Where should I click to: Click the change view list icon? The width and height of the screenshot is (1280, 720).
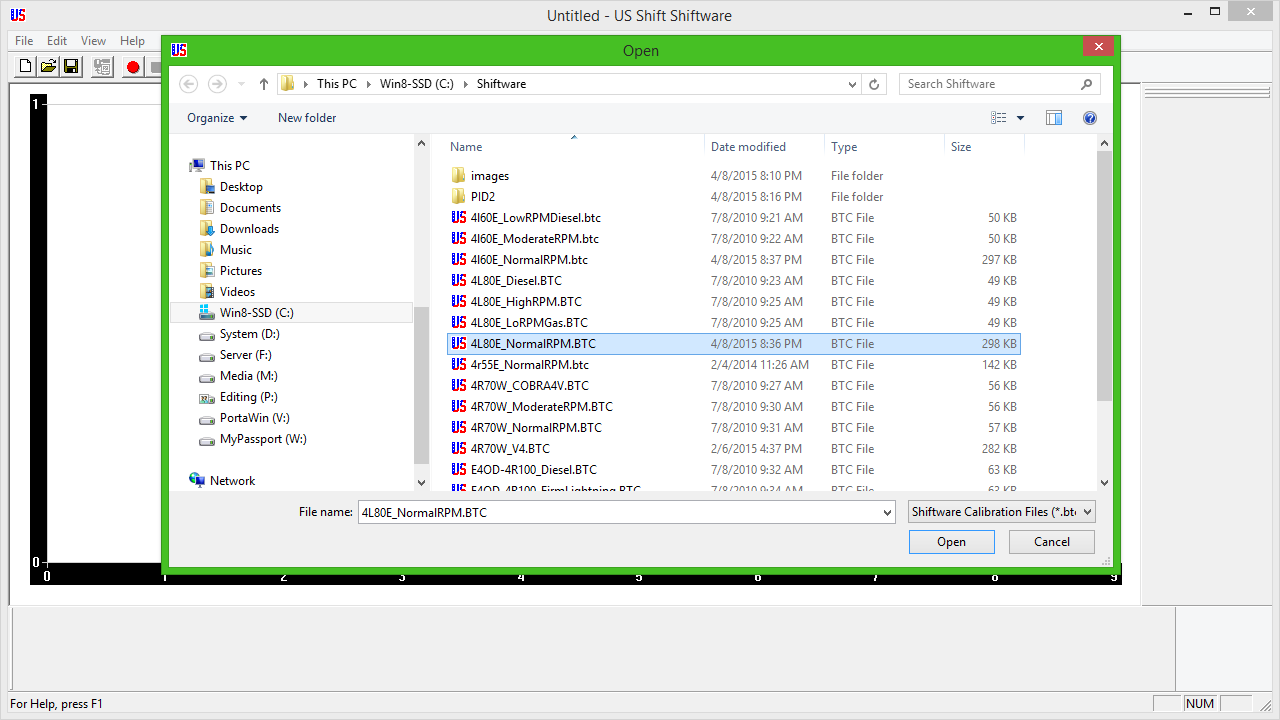click(x=998, y=118)
